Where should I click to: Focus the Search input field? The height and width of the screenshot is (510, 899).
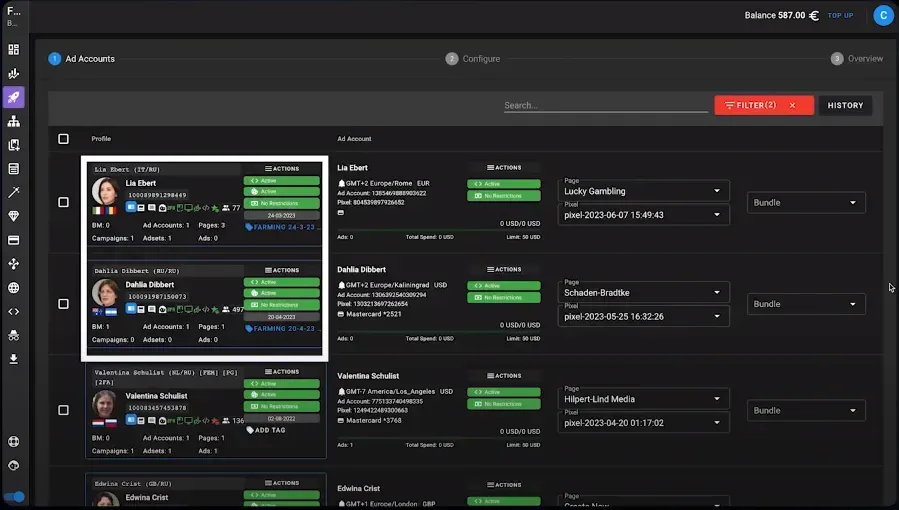[605, 105]
